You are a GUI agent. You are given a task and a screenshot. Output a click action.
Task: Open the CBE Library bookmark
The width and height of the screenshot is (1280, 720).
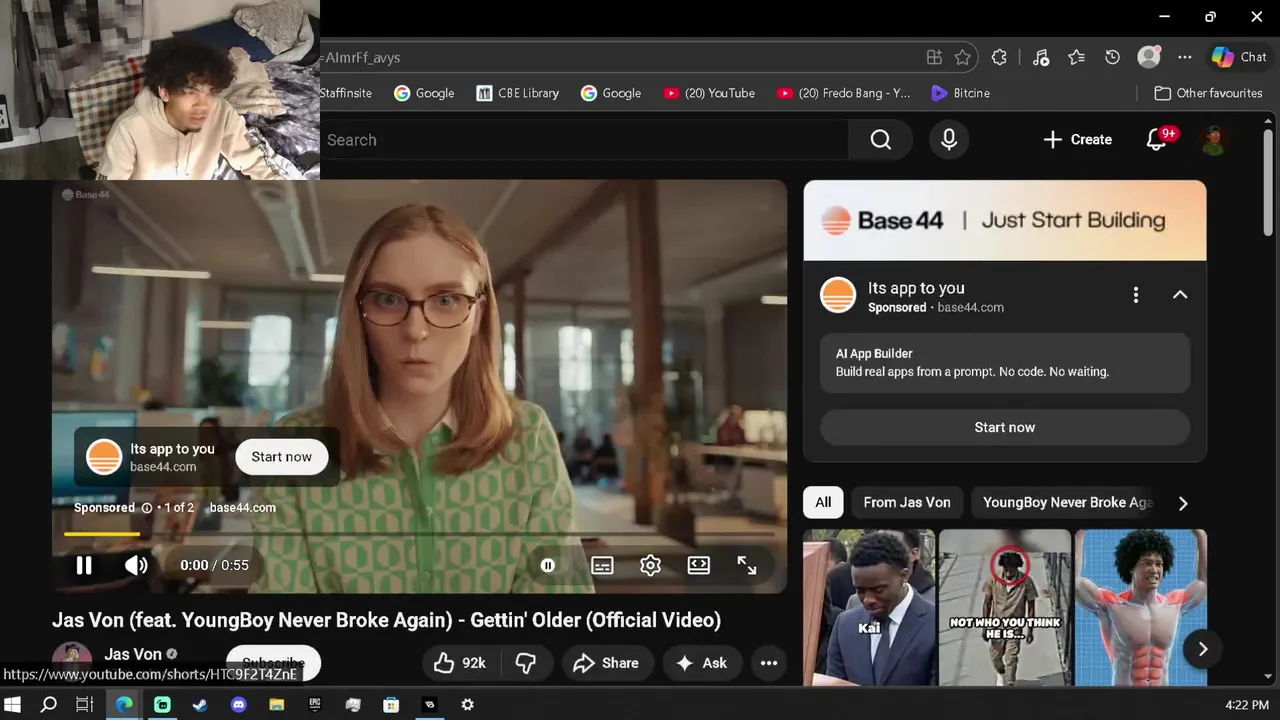(517, 93)
